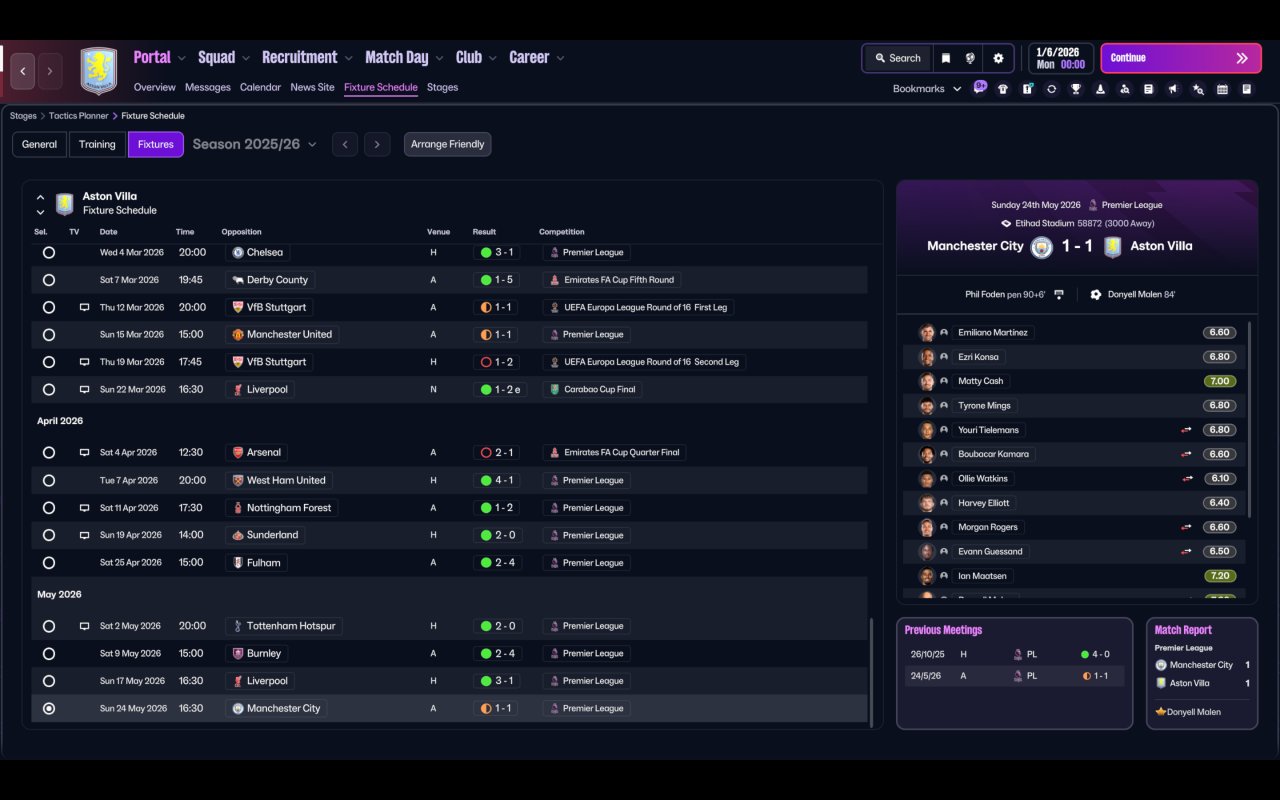Click substitution icon on Ollie Watkins row
Image resolution: width=1280 pixels, height=800 pixels.
pyautogui.click(x=1187, y=479)
